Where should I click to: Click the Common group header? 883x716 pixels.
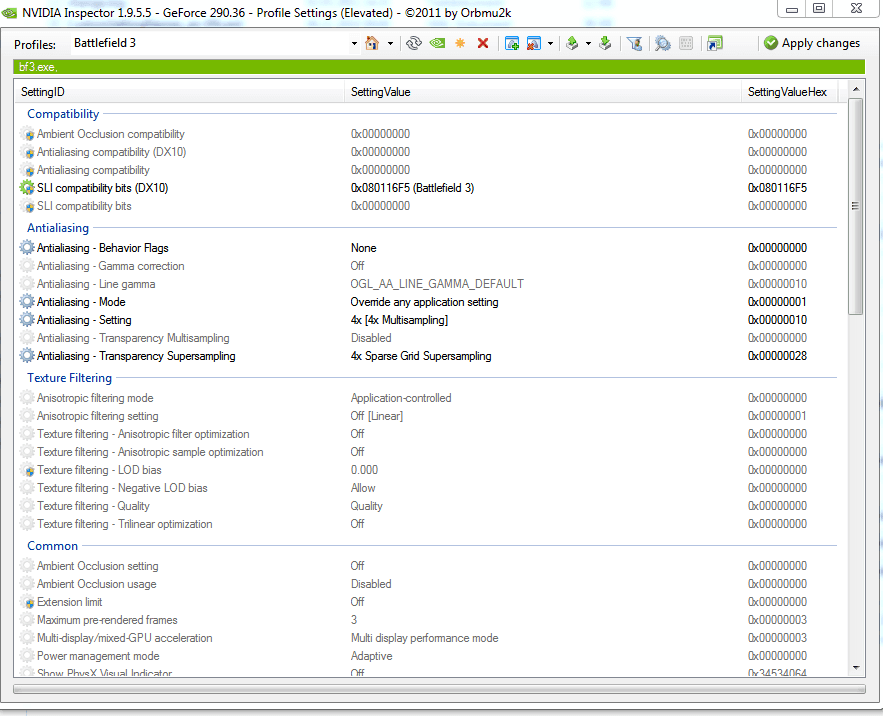[52, 546]
